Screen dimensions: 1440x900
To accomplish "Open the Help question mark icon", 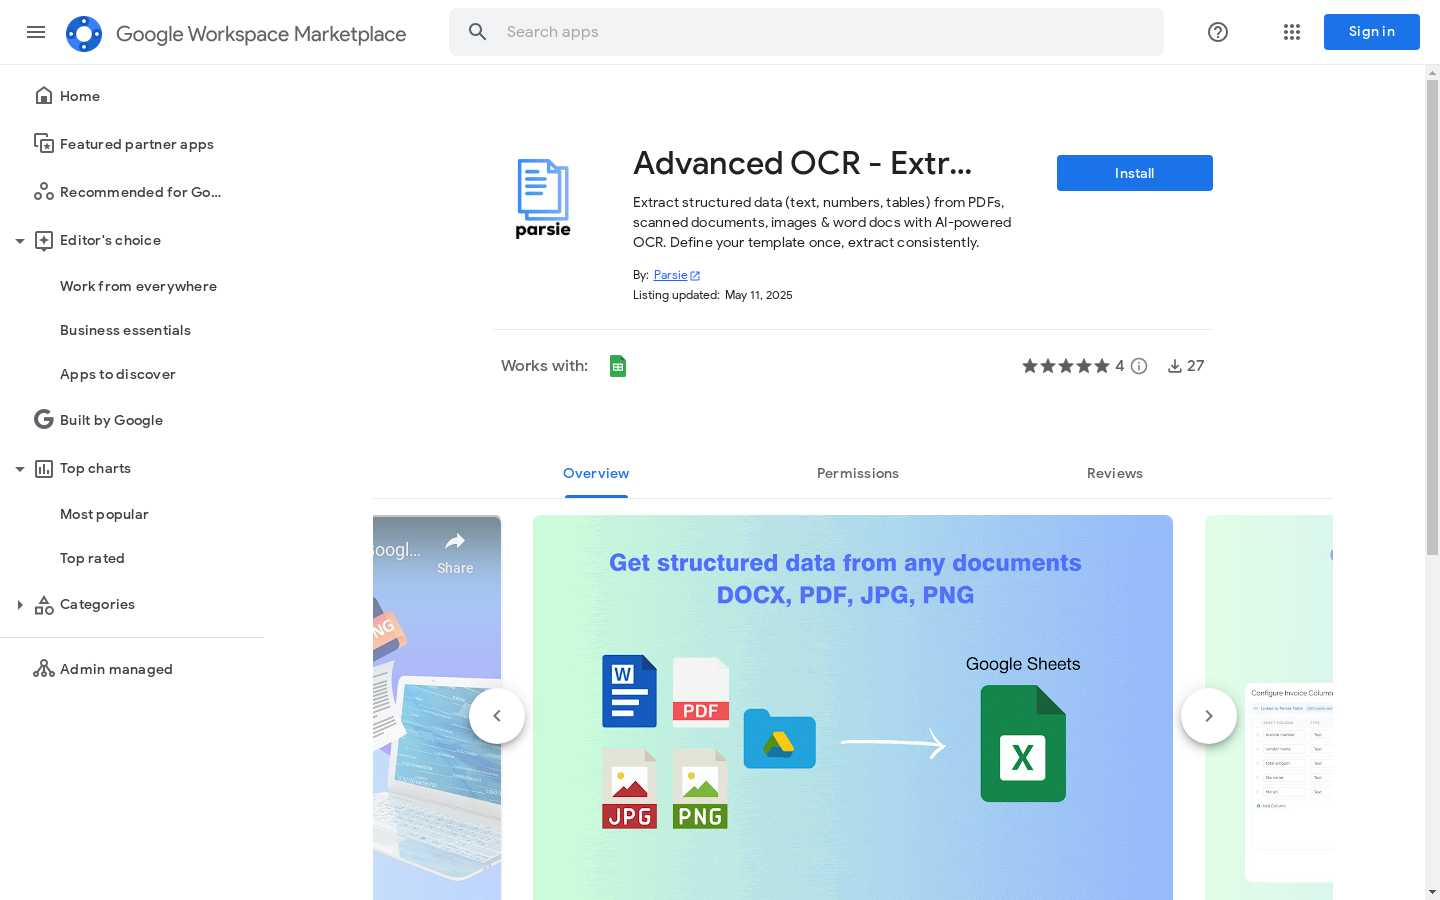I will pos(1218,32).
